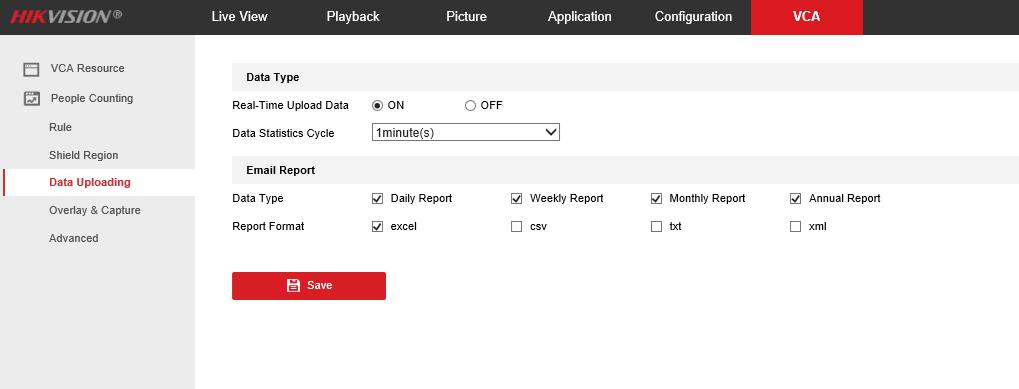Open the Data Statistics Cycle dropdown
This screenshot has width=1019, height=389.
tap(466, 132)
